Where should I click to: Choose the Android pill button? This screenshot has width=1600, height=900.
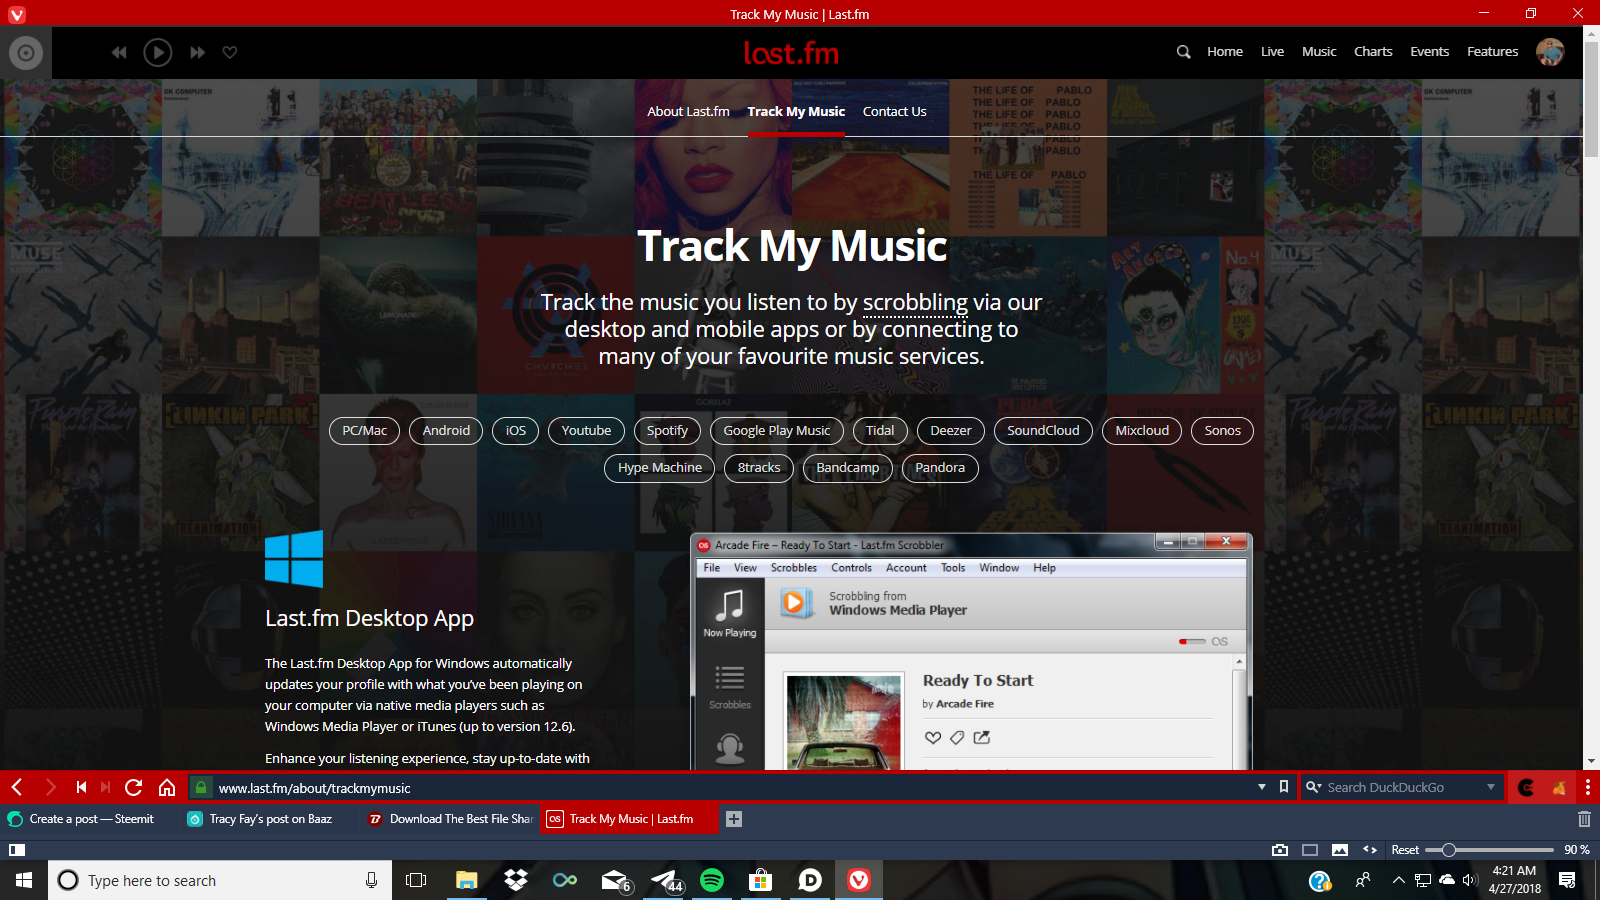(x=446, y=431)
